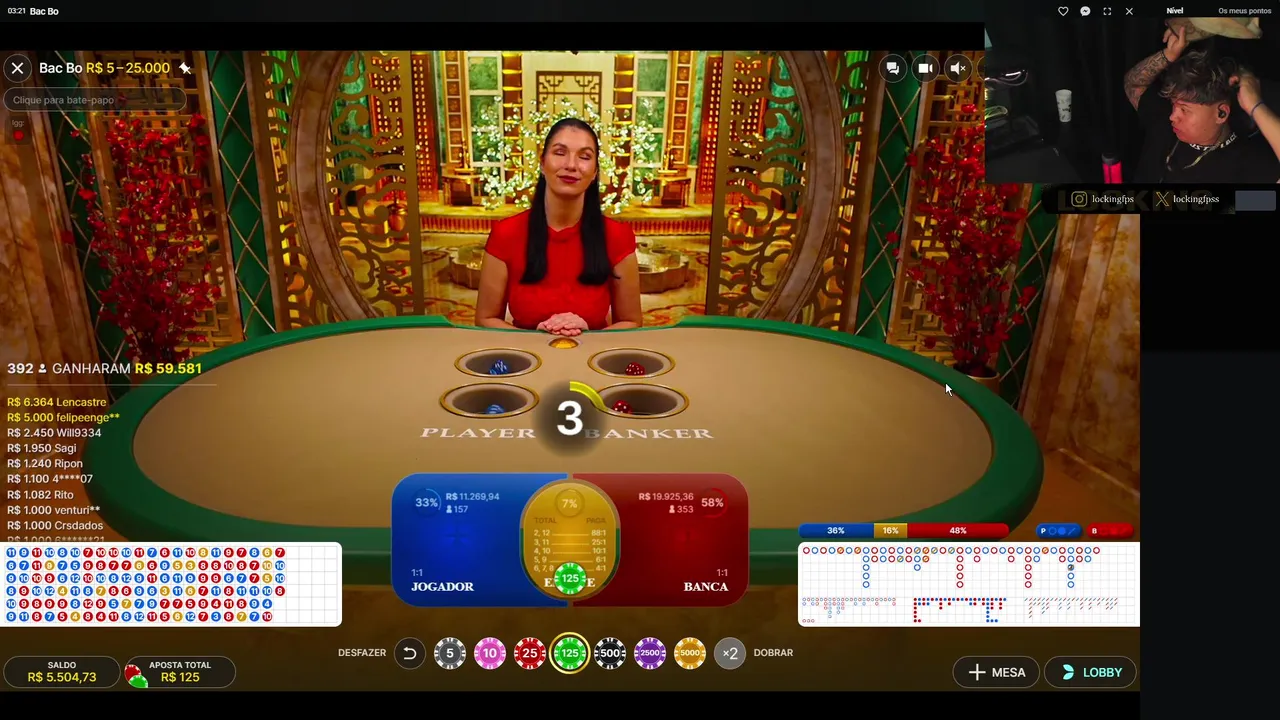Click winner entry R$ 2.450 Will9334
Viewport: 1280px width, 720px height.
coord(54,433)
